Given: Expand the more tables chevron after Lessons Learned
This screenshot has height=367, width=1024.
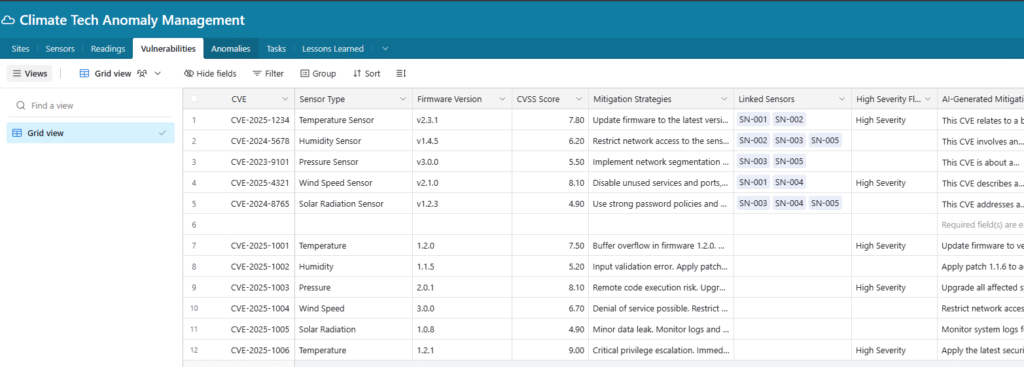Looking at the screenshot, I should pyautogui.click(x=385, y=48).
